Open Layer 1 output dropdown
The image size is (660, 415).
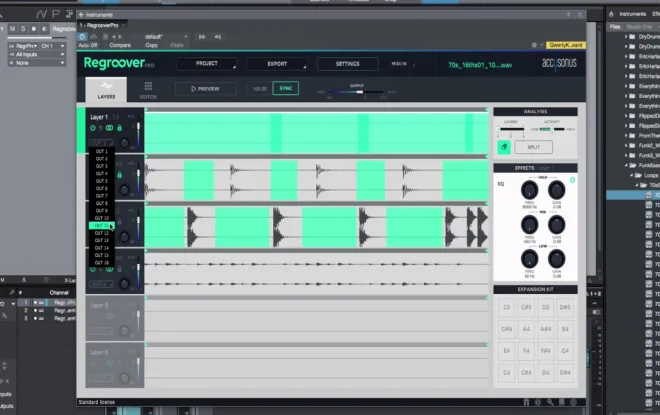101,143
